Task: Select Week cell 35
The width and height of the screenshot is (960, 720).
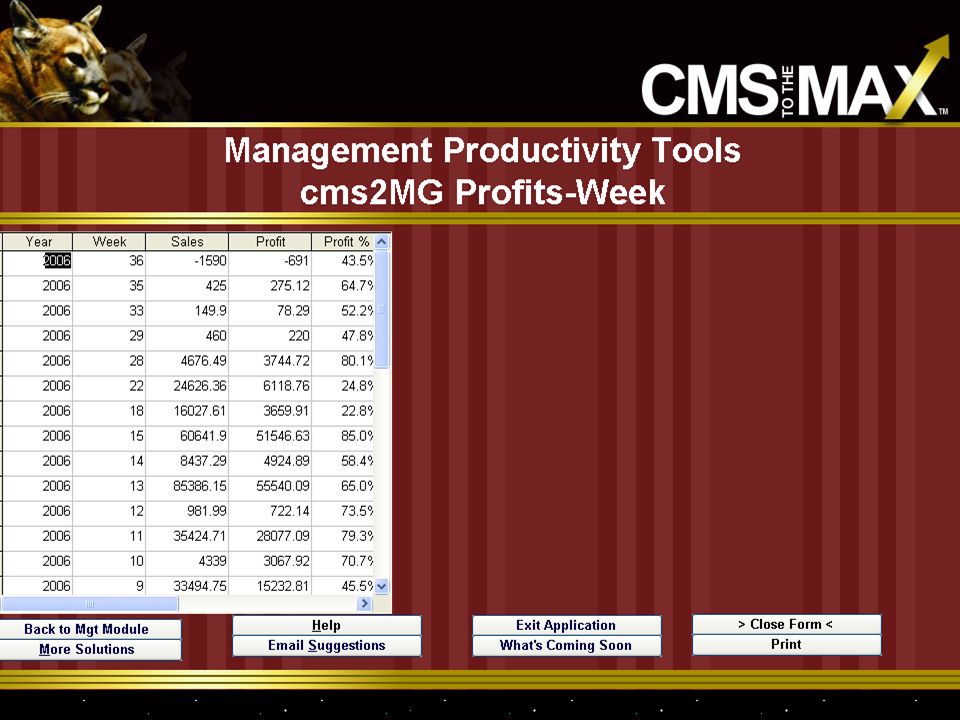Action: [109, 286]
